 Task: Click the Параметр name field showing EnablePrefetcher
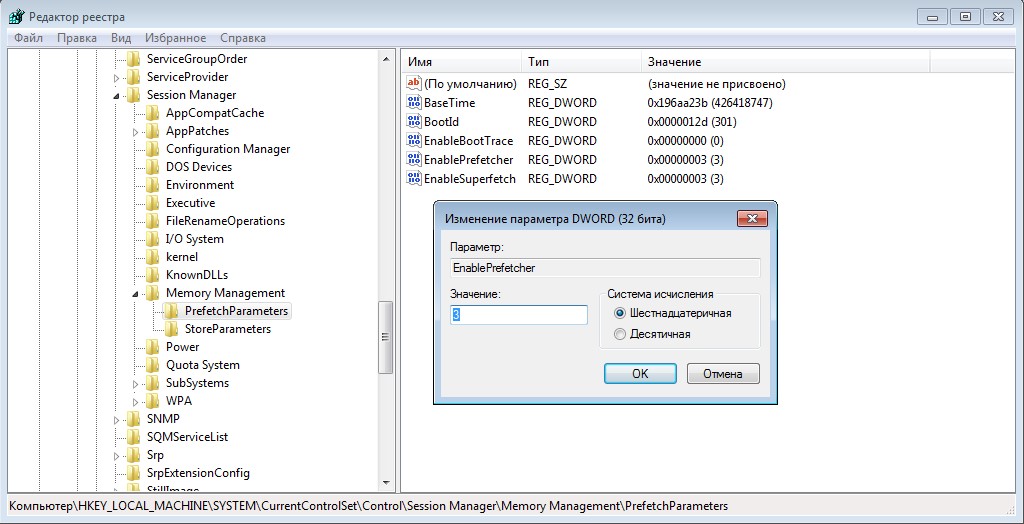(605, 268)
